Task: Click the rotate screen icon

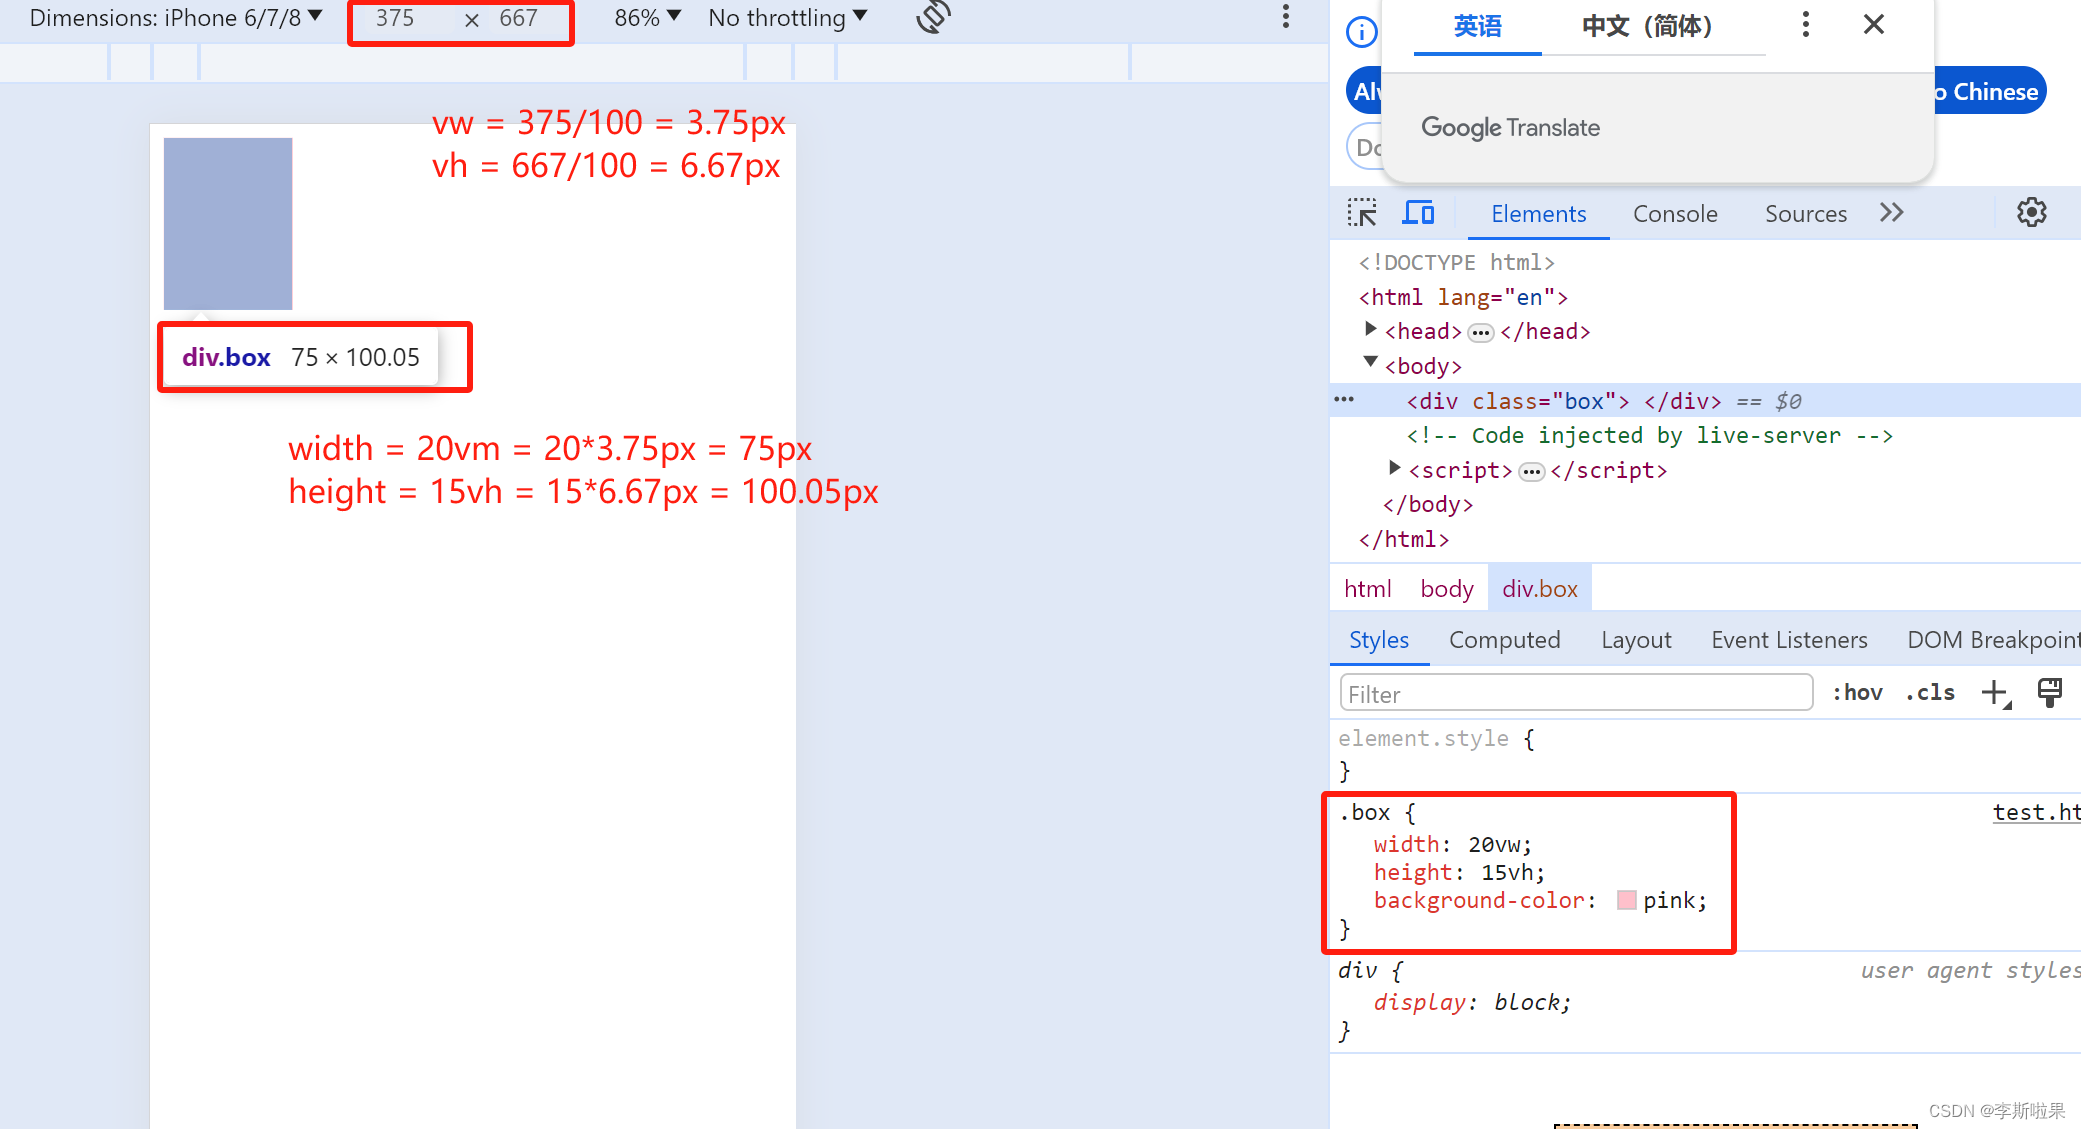Action: click(930, 18)
